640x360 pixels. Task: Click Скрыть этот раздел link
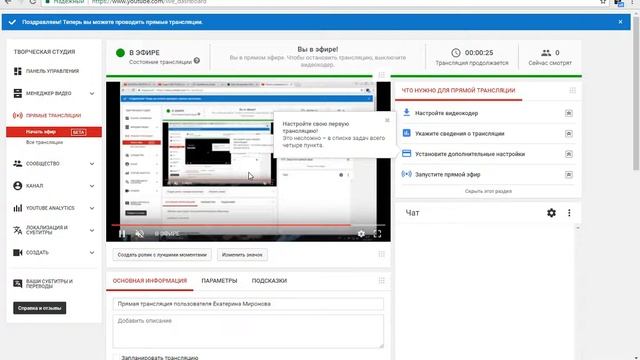pyautogui.click(x=488, y=191)
